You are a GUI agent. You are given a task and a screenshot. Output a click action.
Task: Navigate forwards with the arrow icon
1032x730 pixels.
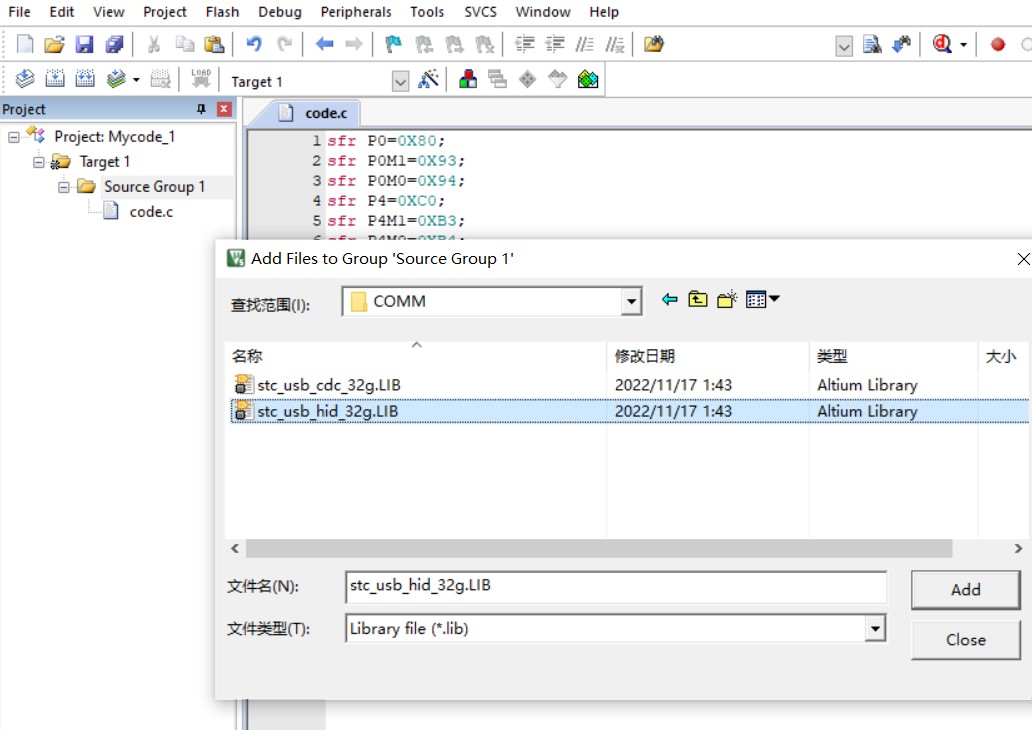[354, 44]
